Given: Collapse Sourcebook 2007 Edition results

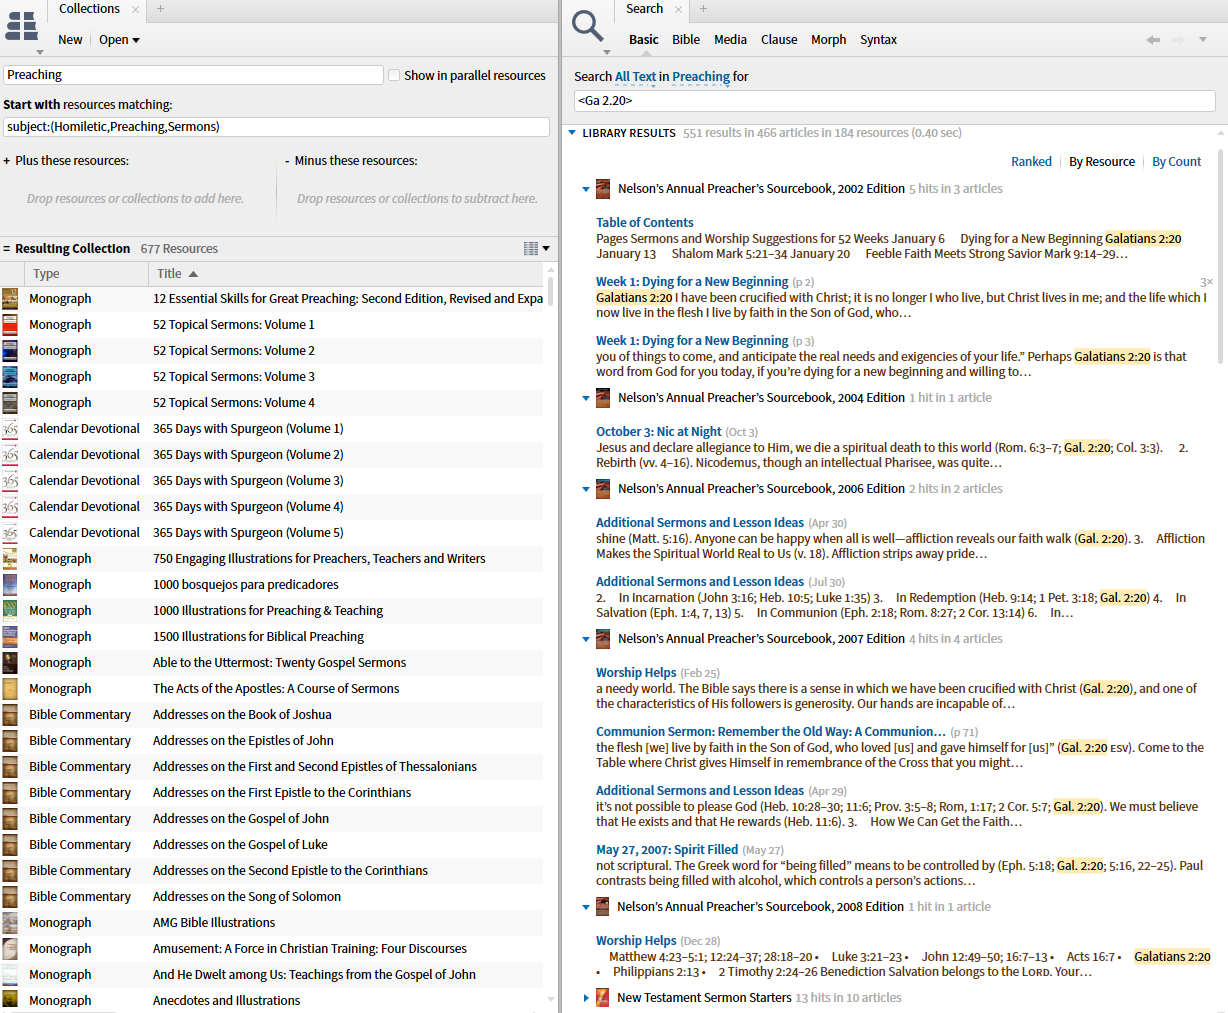Looking at the screenshot, I should click(586, 639).
